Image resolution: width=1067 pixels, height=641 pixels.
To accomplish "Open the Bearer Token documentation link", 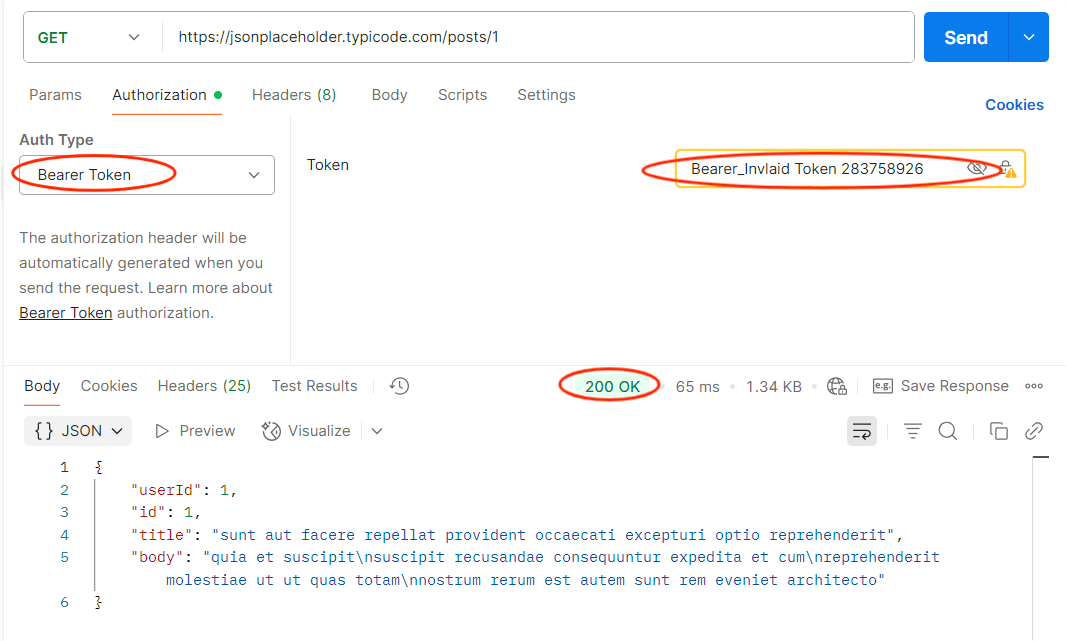I will (x=65, y=312).
